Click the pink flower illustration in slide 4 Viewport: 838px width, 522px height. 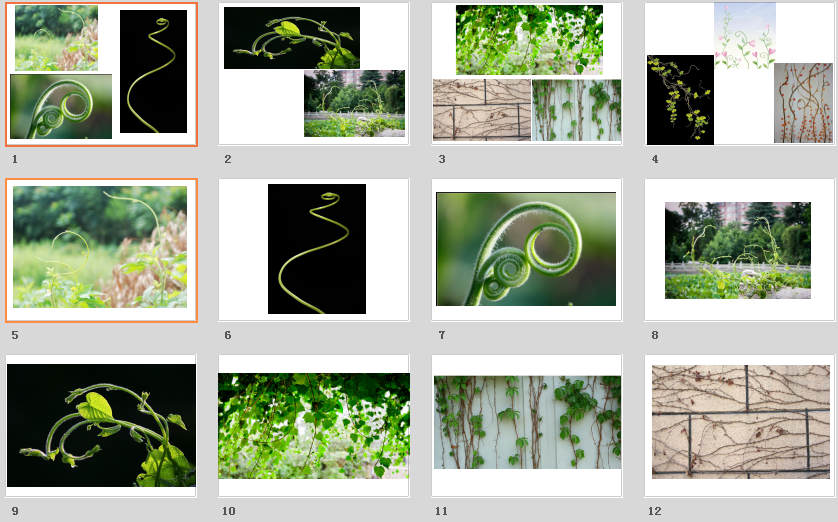point(745,36)
